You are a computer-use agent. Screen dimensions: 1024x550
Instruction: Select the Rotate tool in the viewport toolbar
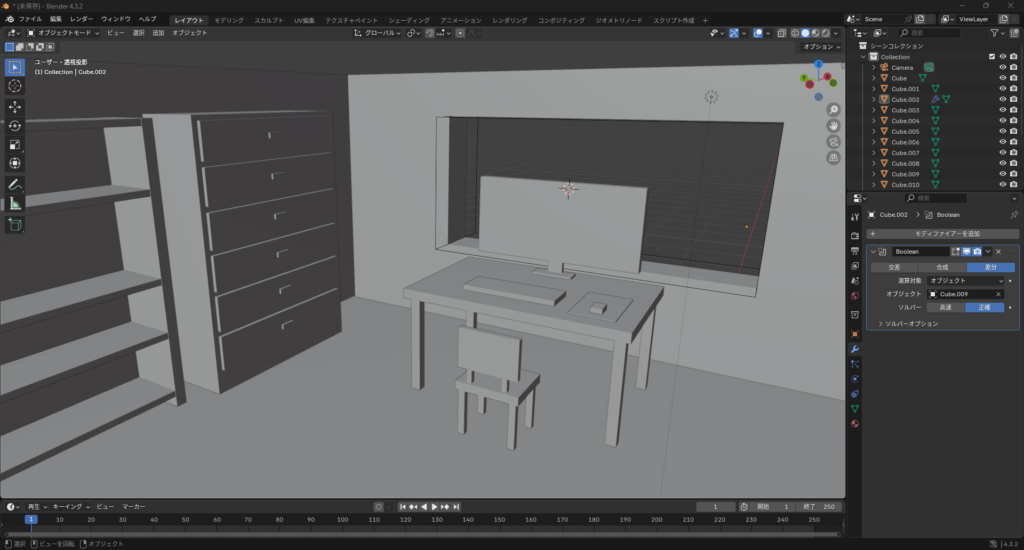pyautogui.click(x=15, y=125)
